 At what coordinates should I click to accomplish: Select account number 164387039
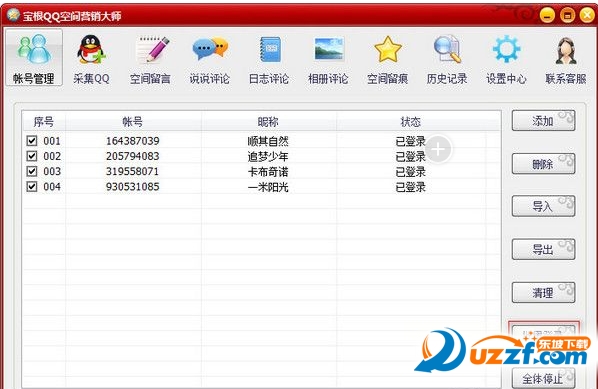click(x=133, y=141)
